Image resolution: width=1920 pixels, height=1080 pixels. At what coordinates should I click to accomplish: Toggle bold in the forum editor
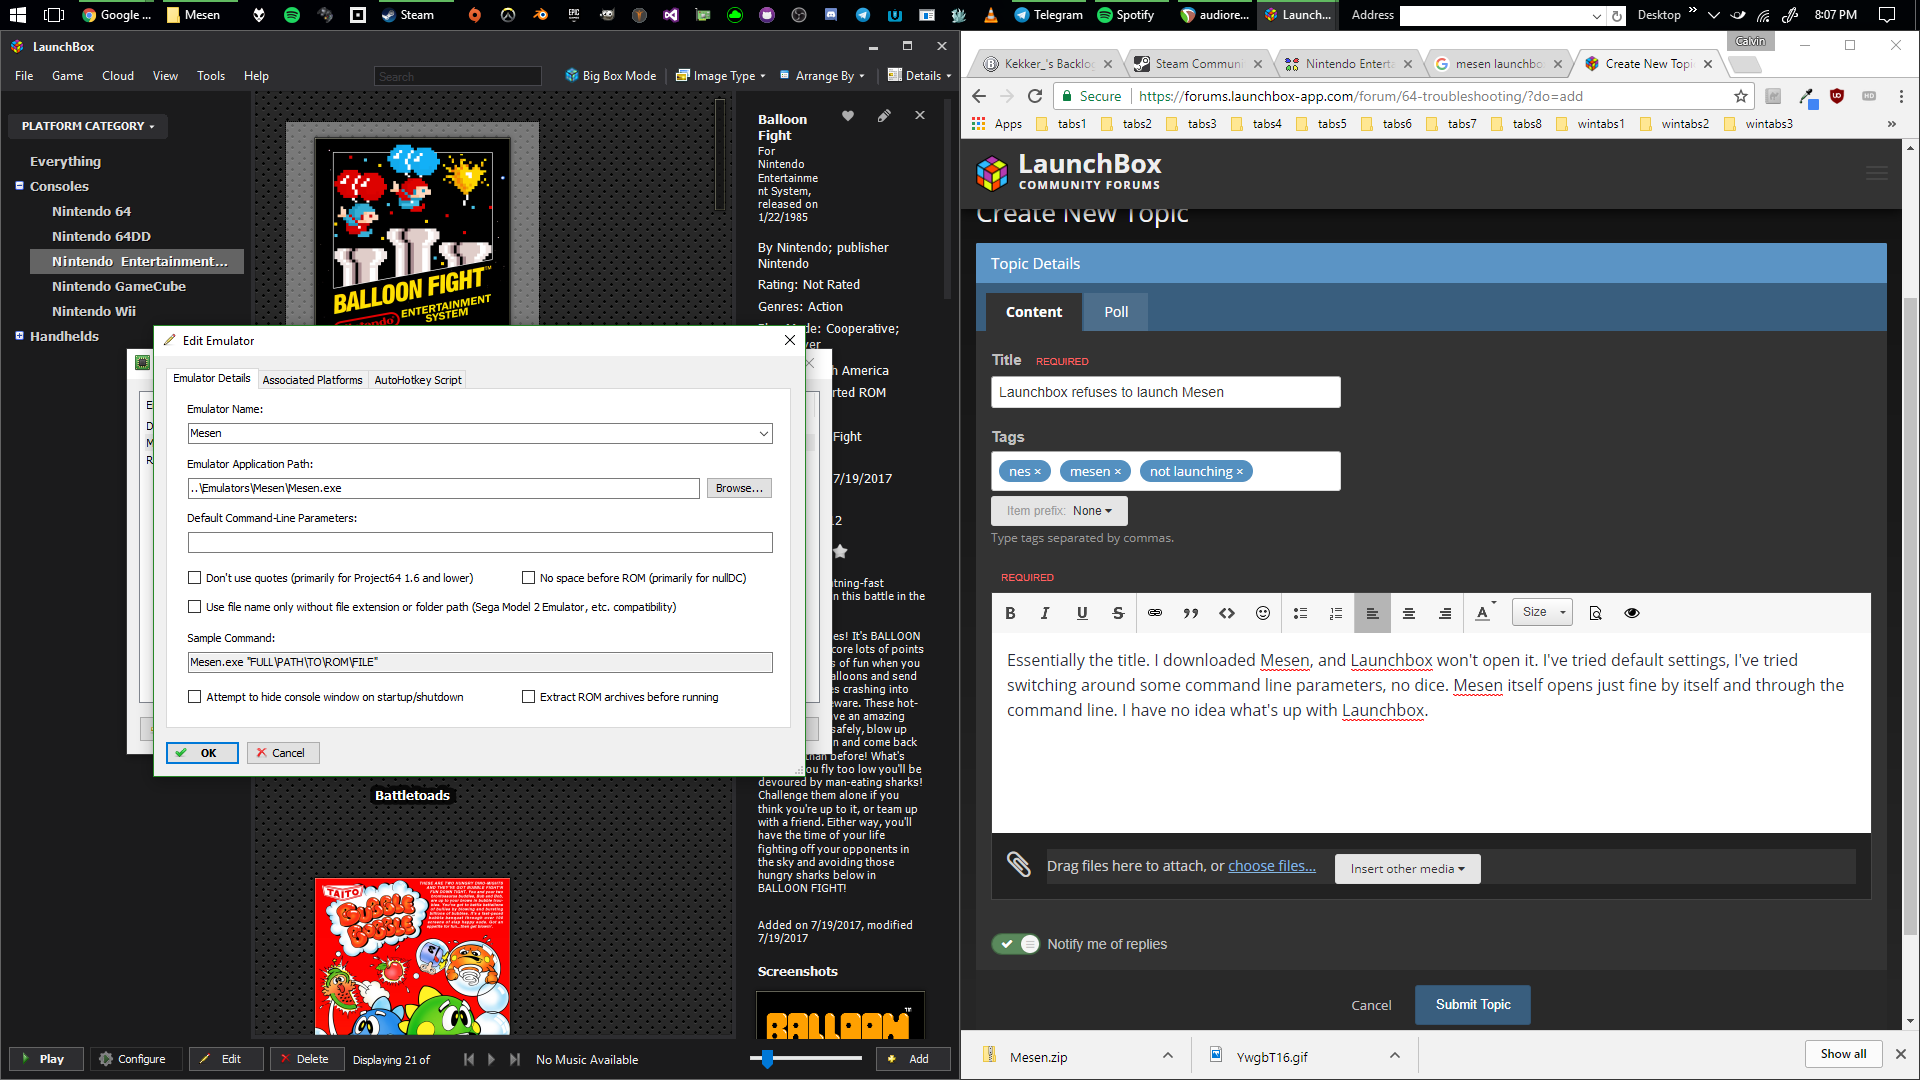(1010, 613)
